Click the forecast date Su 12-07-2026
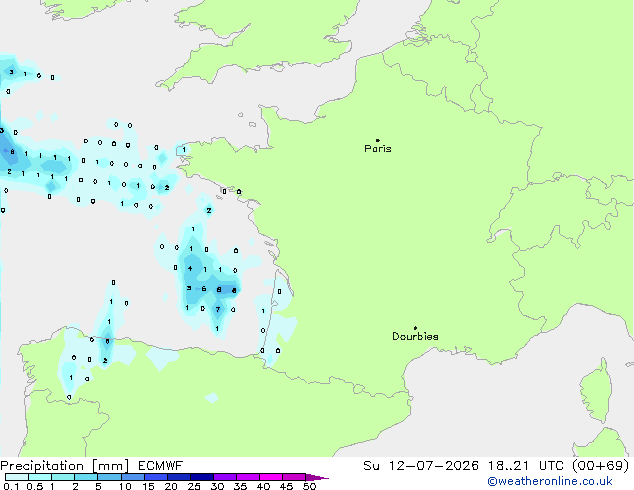 (421, 466)
